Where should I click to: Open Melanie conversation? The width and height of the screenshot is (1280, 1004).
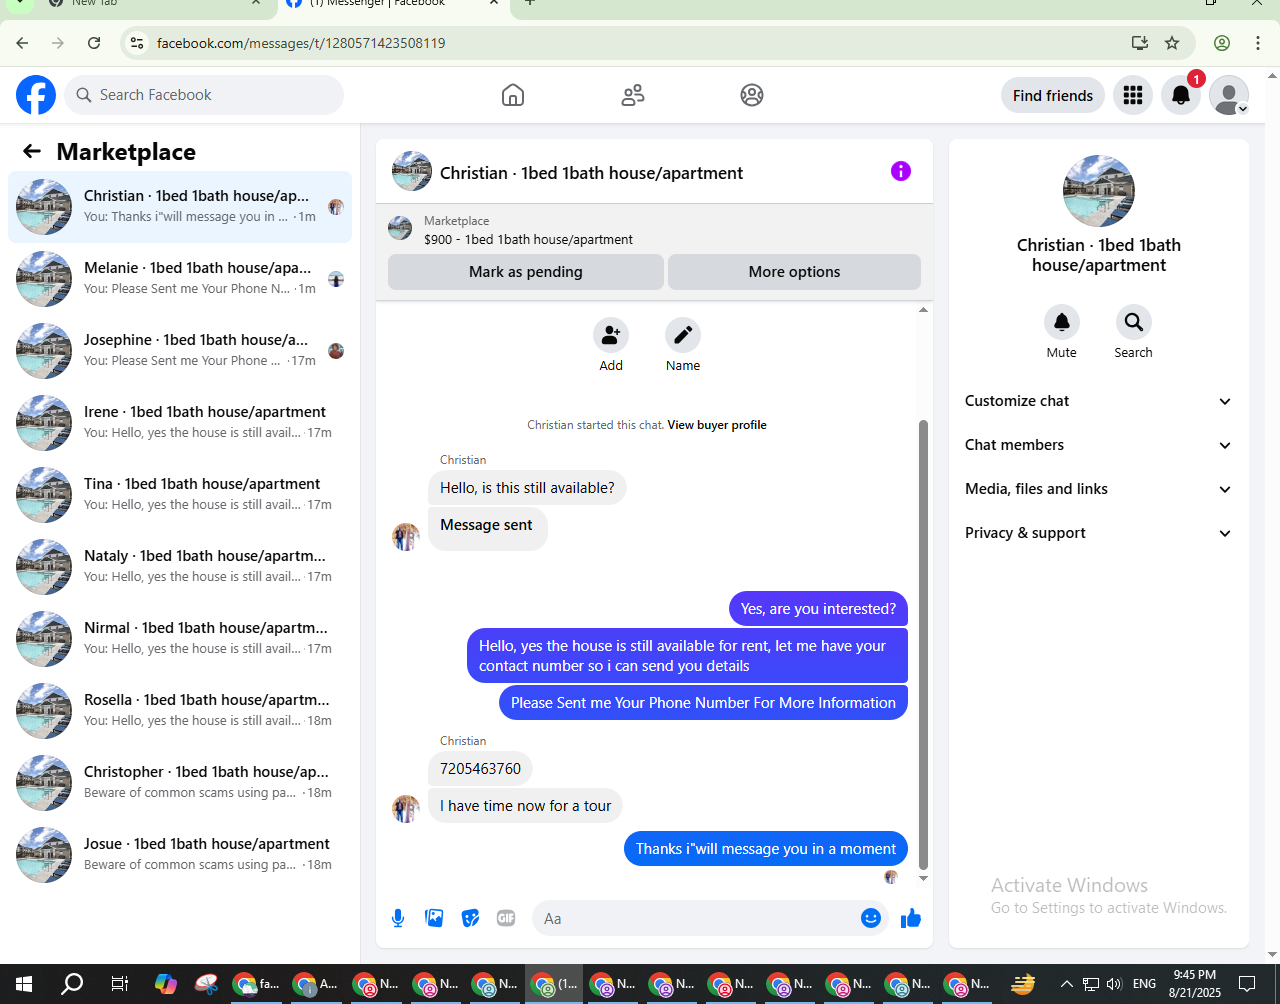(180, 279)
